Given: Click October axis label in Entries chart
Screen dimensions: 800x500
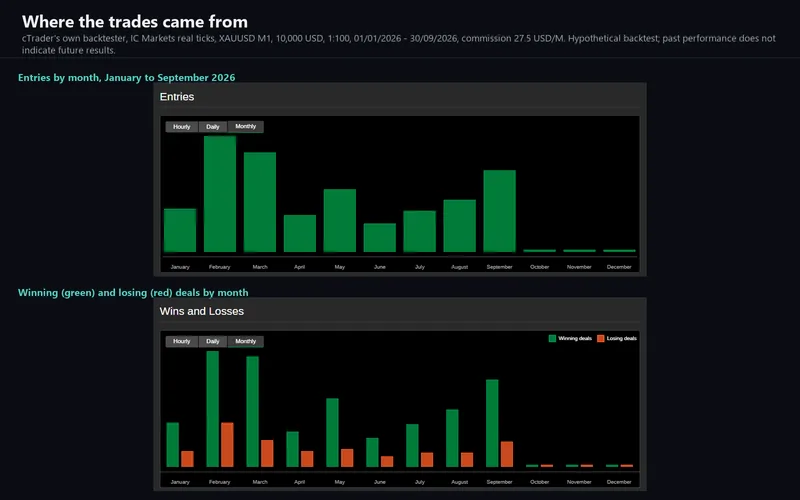Looking at the screenshot, I should click(539, 267).
